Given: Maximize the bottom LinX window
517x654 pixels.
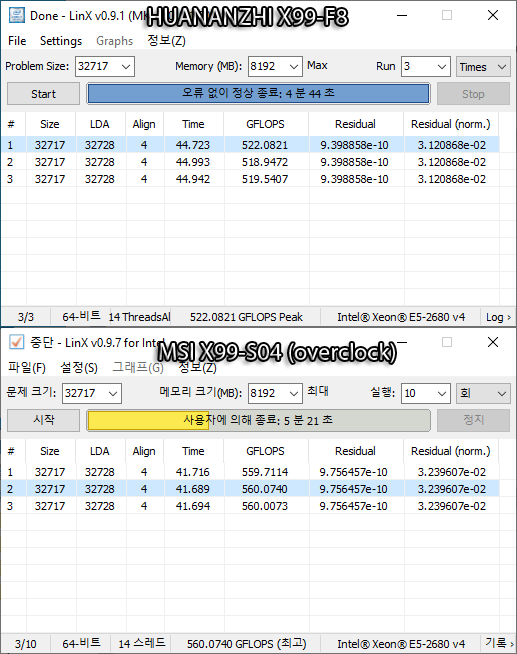Looking at the screenshot, I should click(x=447, y=342).
